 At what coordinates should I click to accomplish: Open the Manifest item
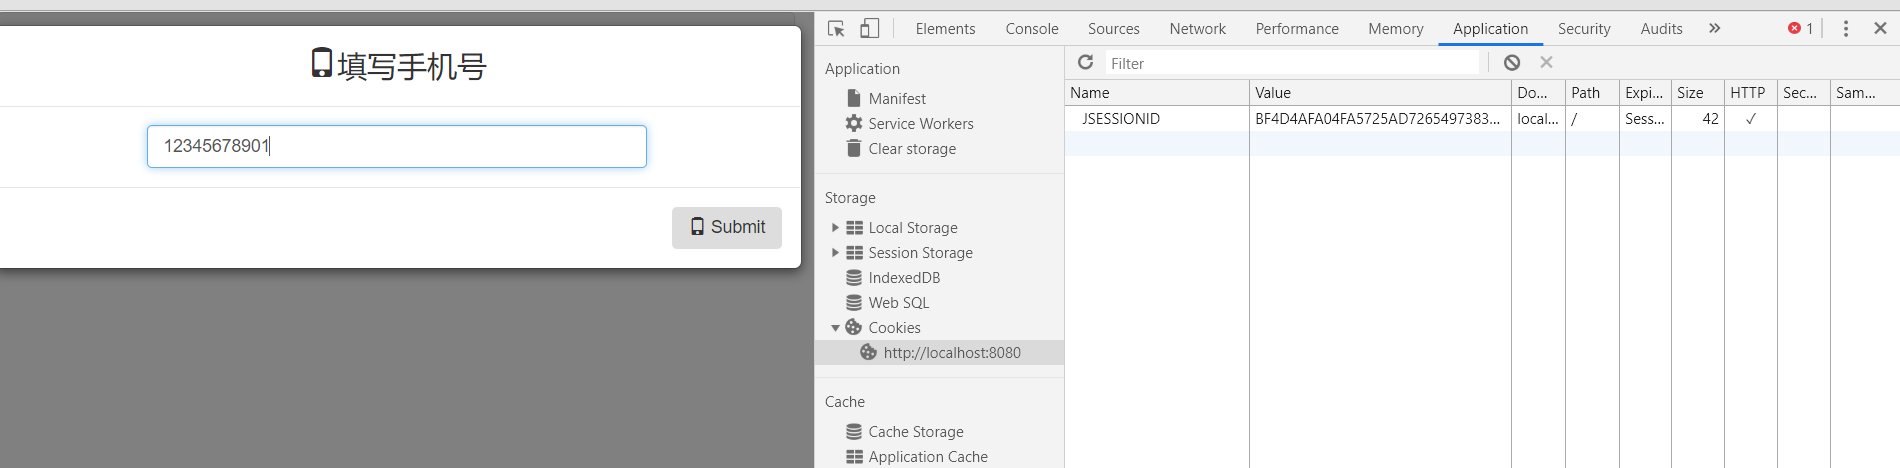pos(896,99)
